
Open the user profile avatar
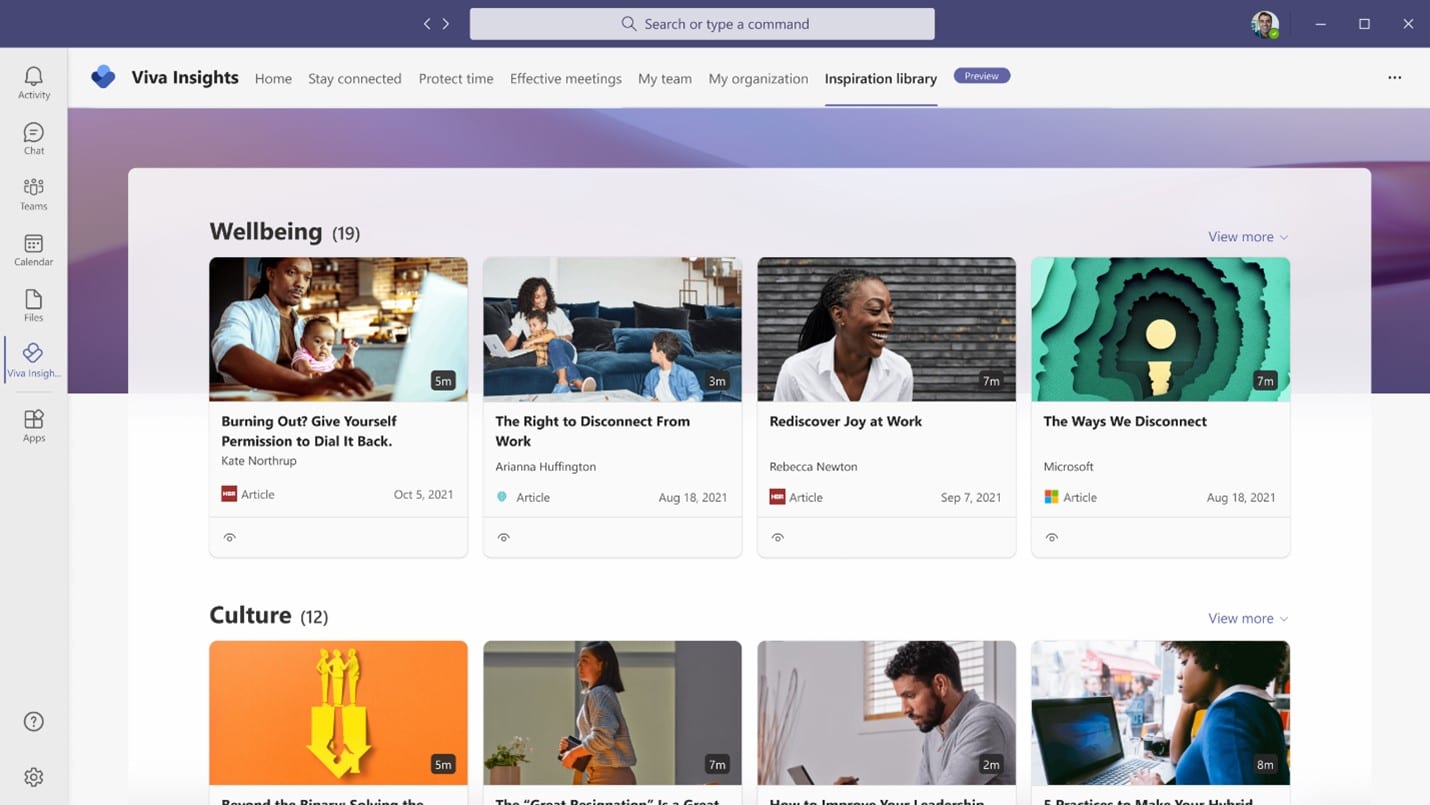click(1265, 24)
